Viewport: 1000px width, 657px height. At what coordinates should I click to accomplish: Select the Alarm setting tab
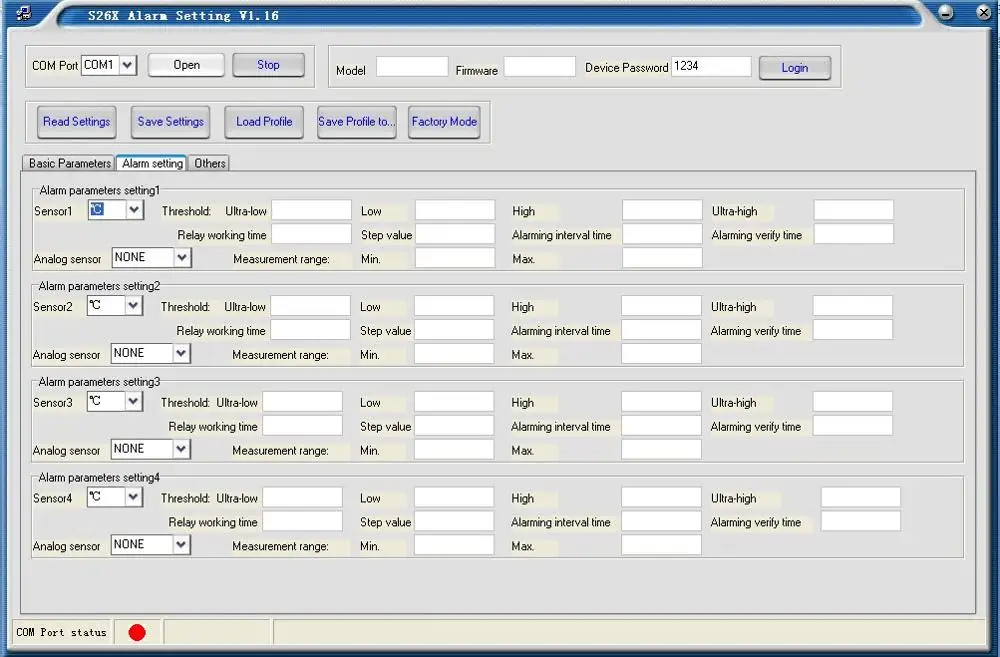152,163
